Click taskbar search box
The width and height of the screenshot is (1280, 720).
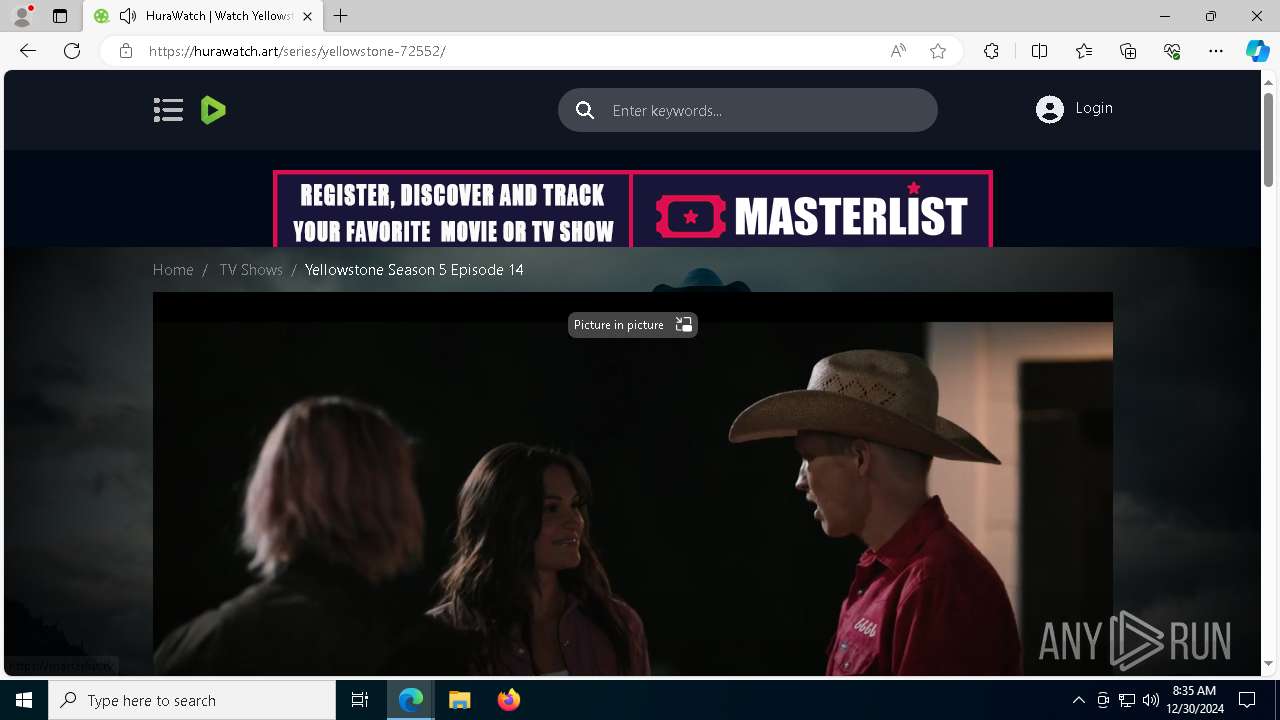pos(192,700)
